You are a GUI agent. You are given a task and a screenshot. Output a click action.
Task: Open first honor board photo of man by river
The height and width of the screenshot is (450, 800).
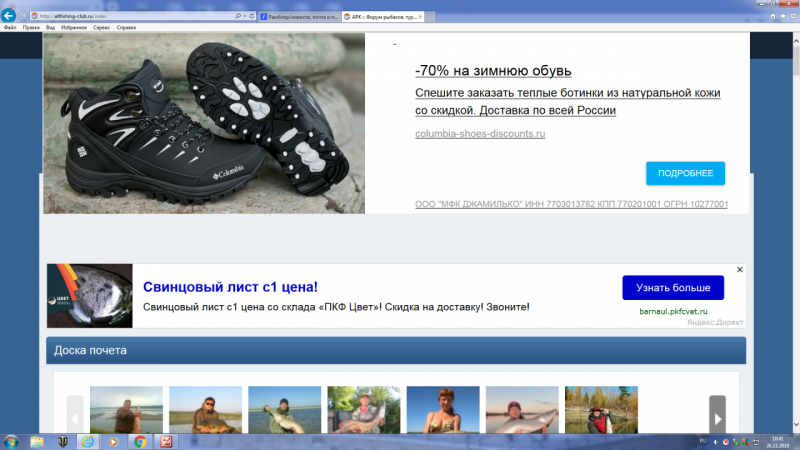coord(127,410)
